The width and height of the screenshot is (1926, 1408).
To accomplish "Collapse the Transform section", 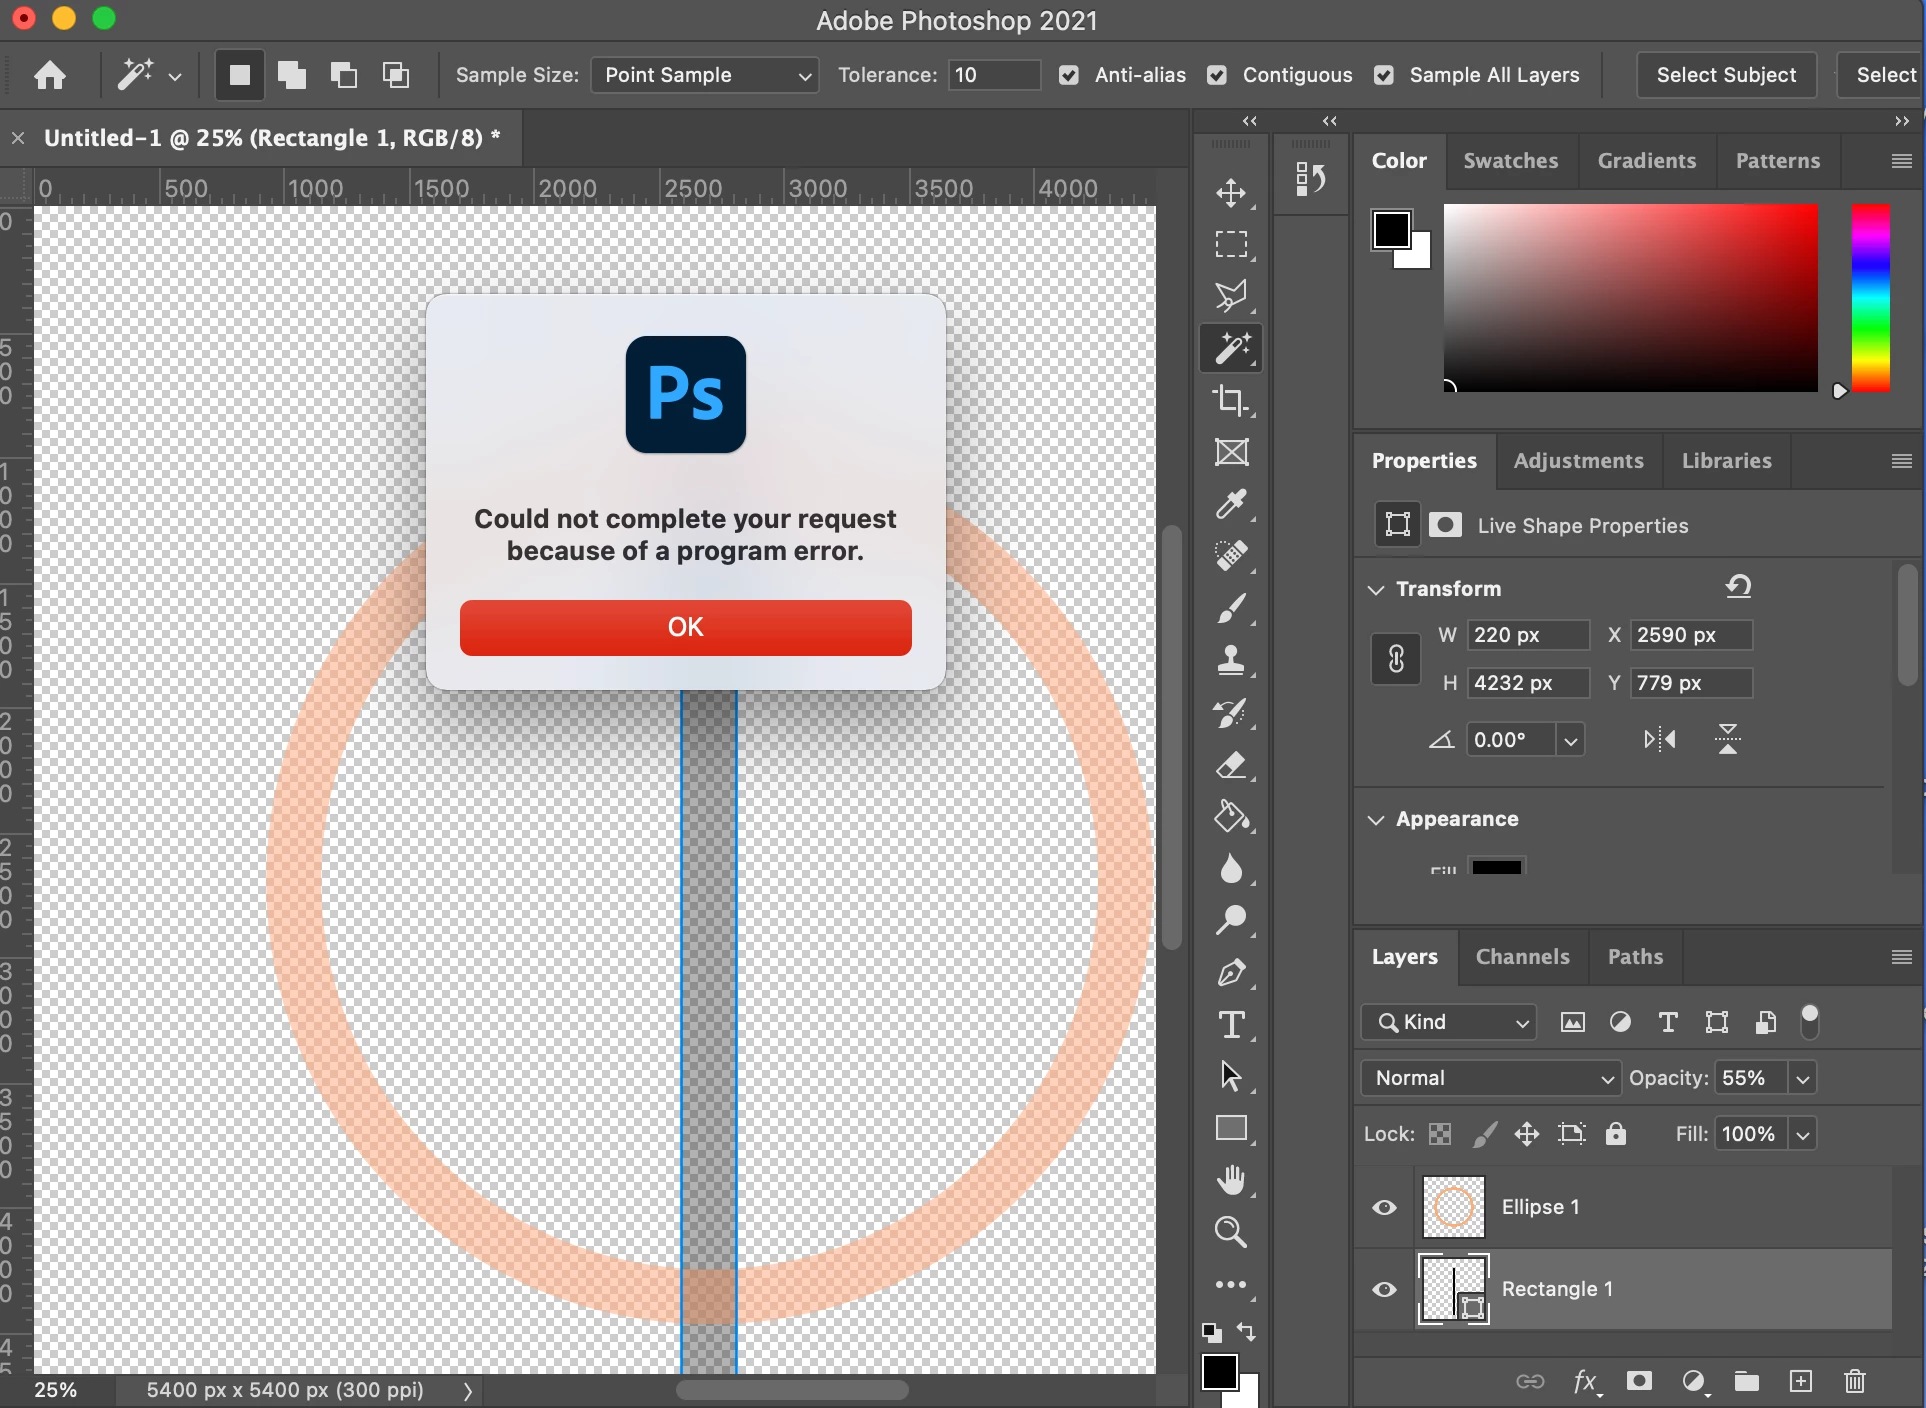I will (1377, 589).
